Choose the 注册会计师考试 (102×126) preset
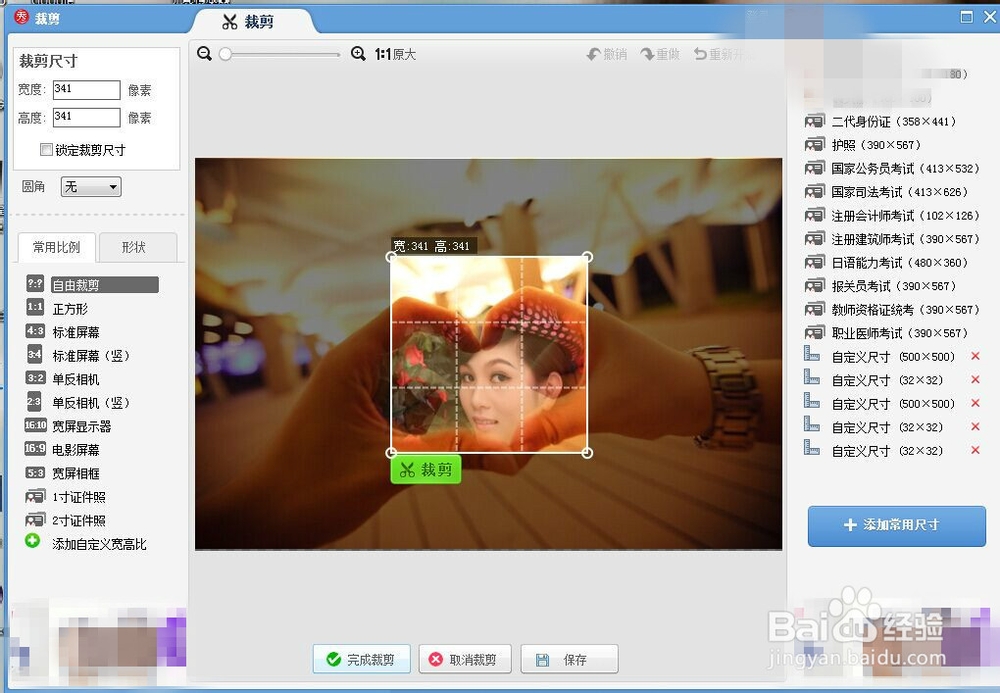1000x693 pixels. 892,215
